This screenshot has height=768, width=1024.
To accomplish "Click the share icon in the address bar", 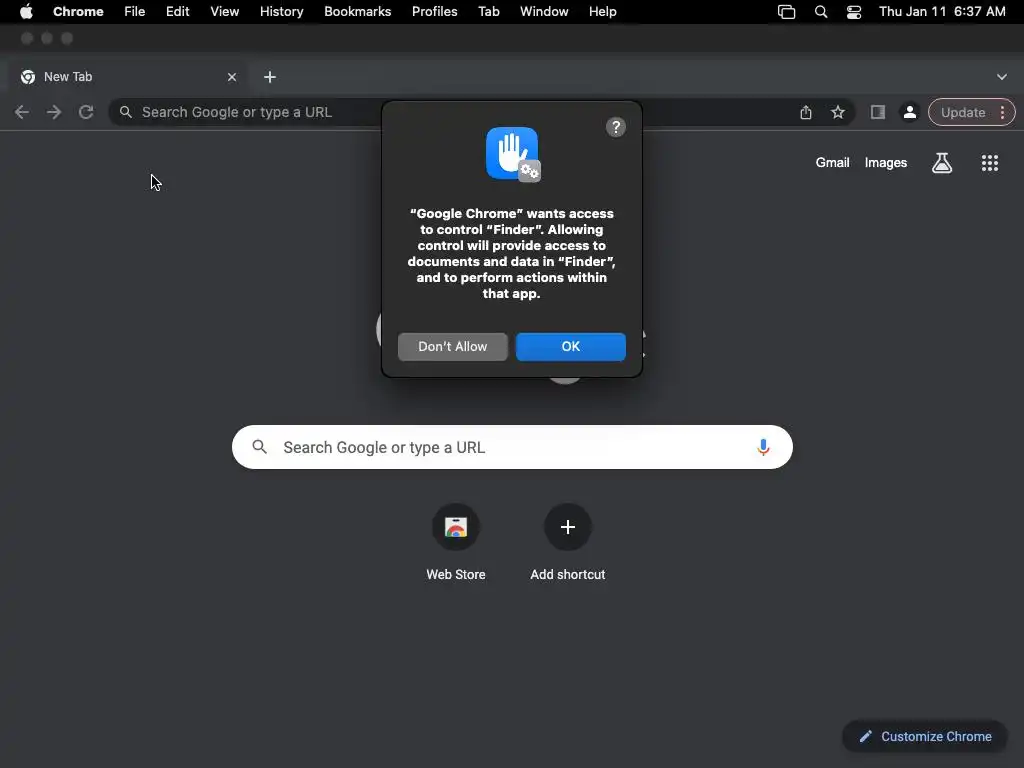I will pos(806,112).
